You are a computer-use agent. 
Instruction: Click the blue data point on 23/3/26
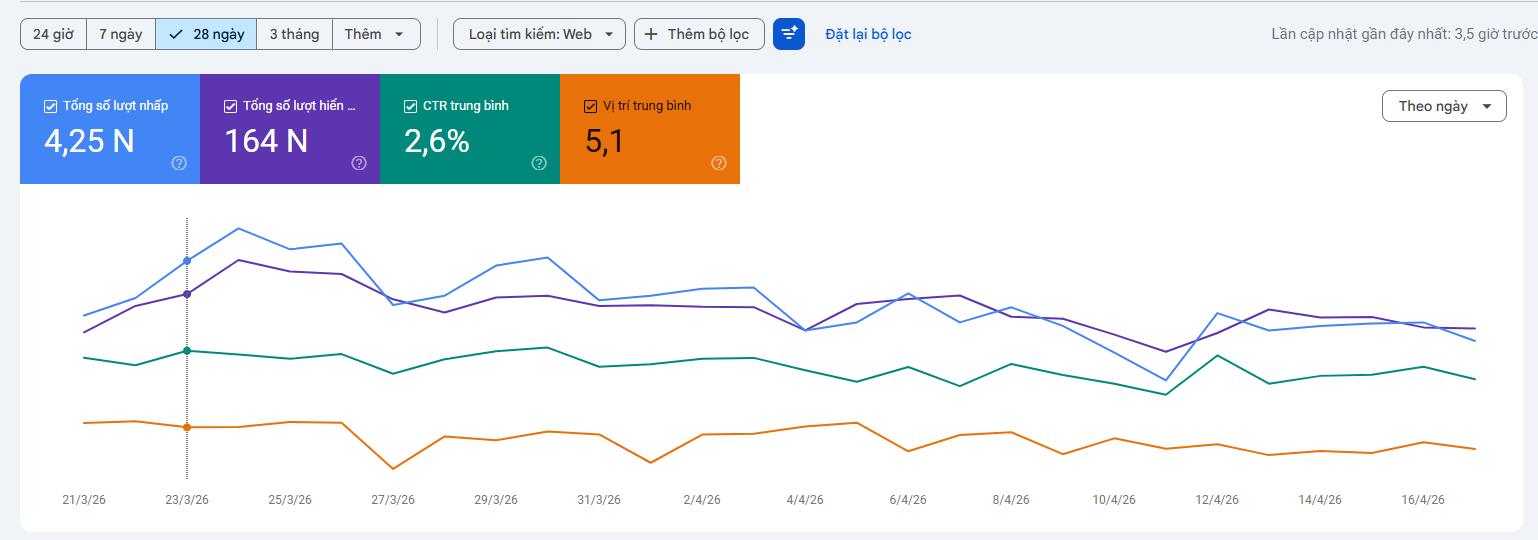coord(187,261)
